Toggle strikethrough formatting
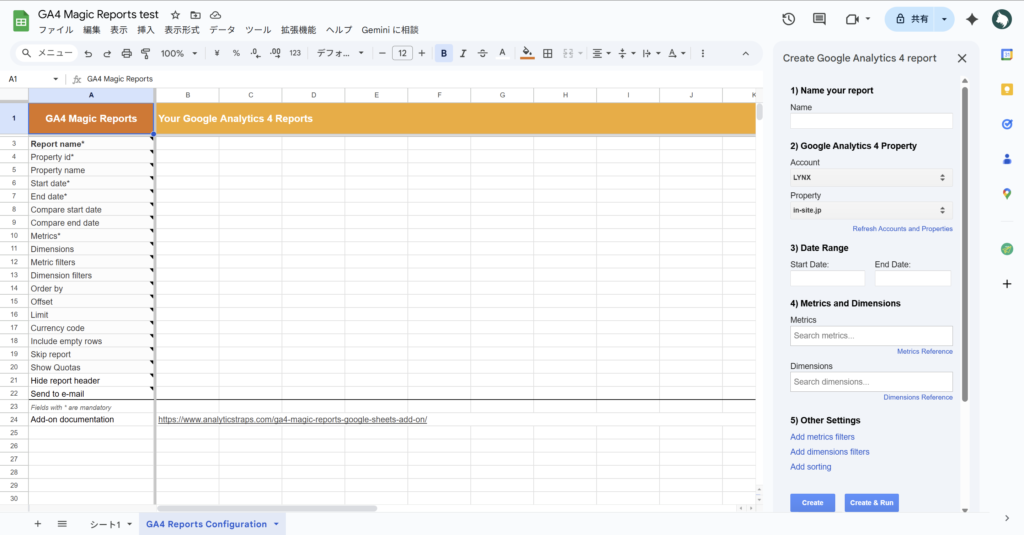1024x535 pixels. [x=483, y=53]
